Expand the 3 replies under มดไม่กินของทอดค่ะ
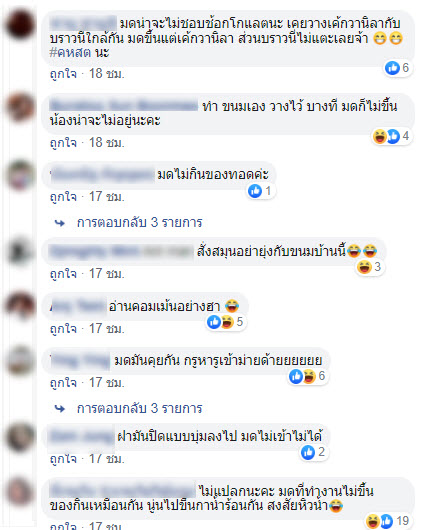The width and height of the screenshot is (443, 530). click(x=140, y=222)
